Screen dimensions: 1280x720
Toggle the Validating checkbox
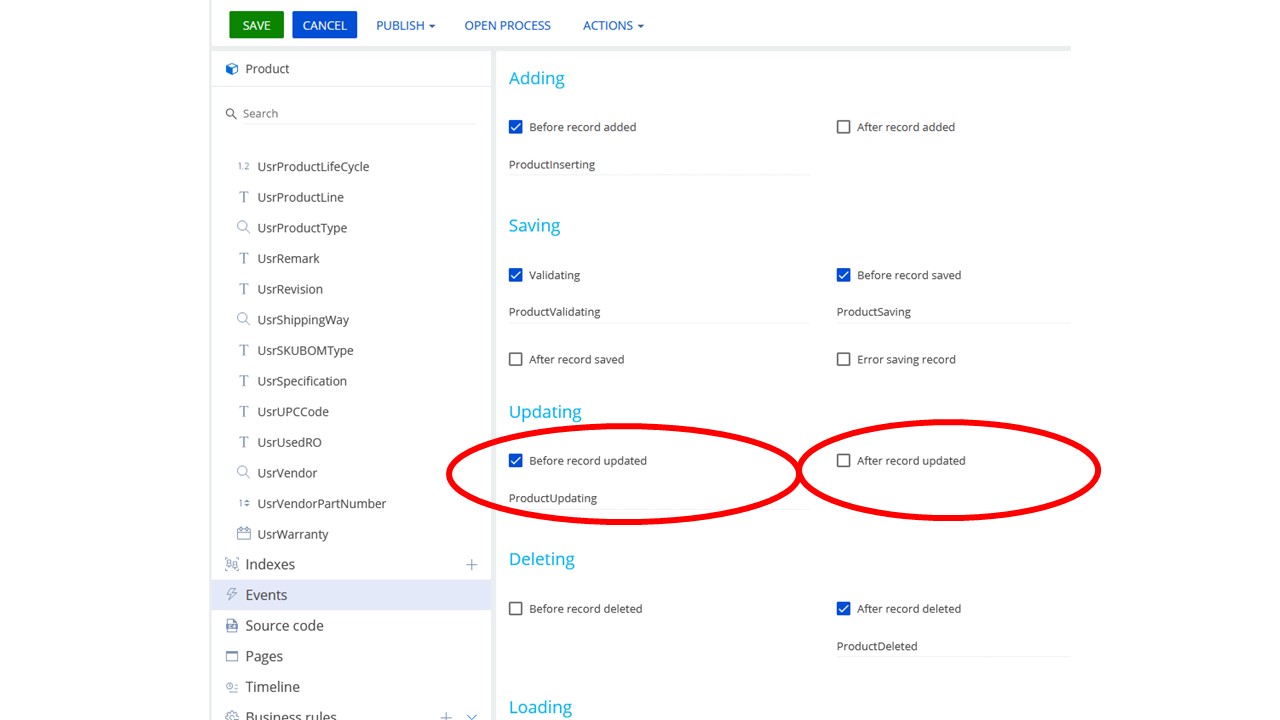point(516,275)
